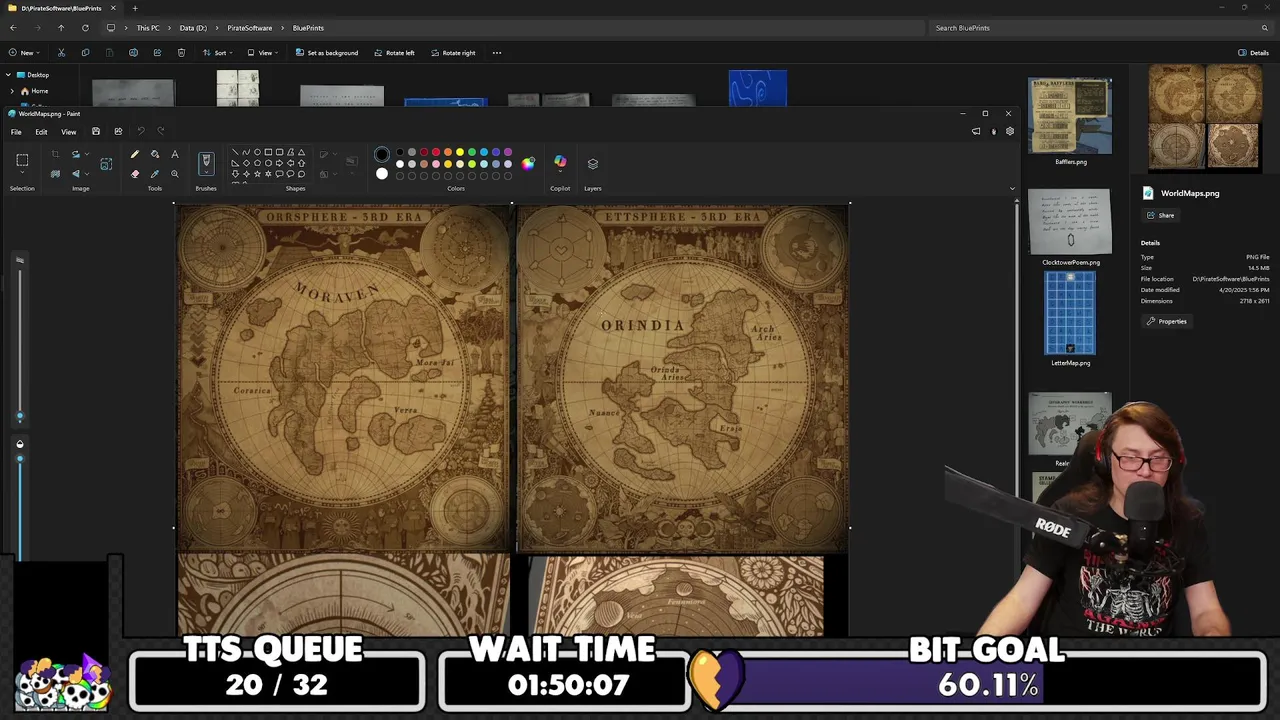Select the white Color 2 circle
This screenshot has height=720, width=1280.
pos(382,174)
